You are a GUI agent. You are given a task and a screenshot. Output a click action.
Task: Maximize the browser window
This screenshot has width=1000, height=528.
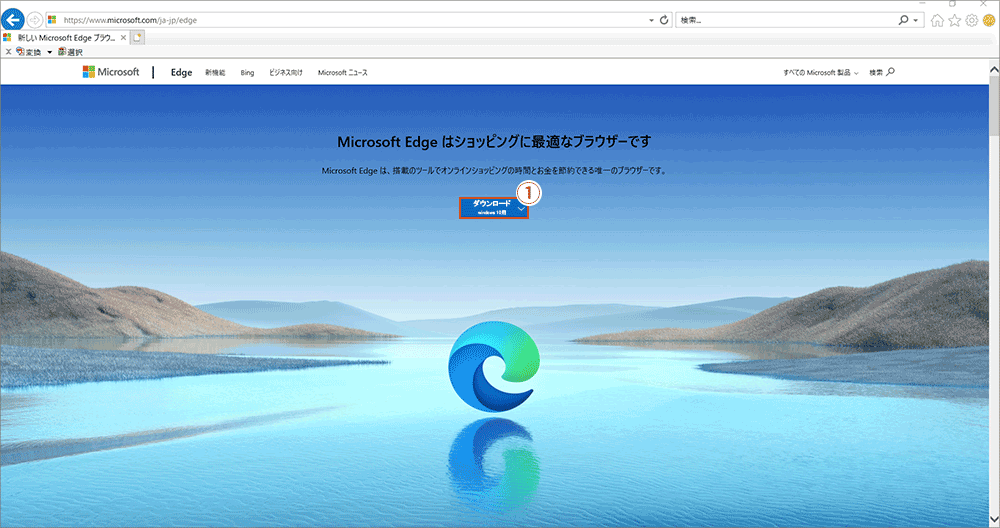[953, 4]
